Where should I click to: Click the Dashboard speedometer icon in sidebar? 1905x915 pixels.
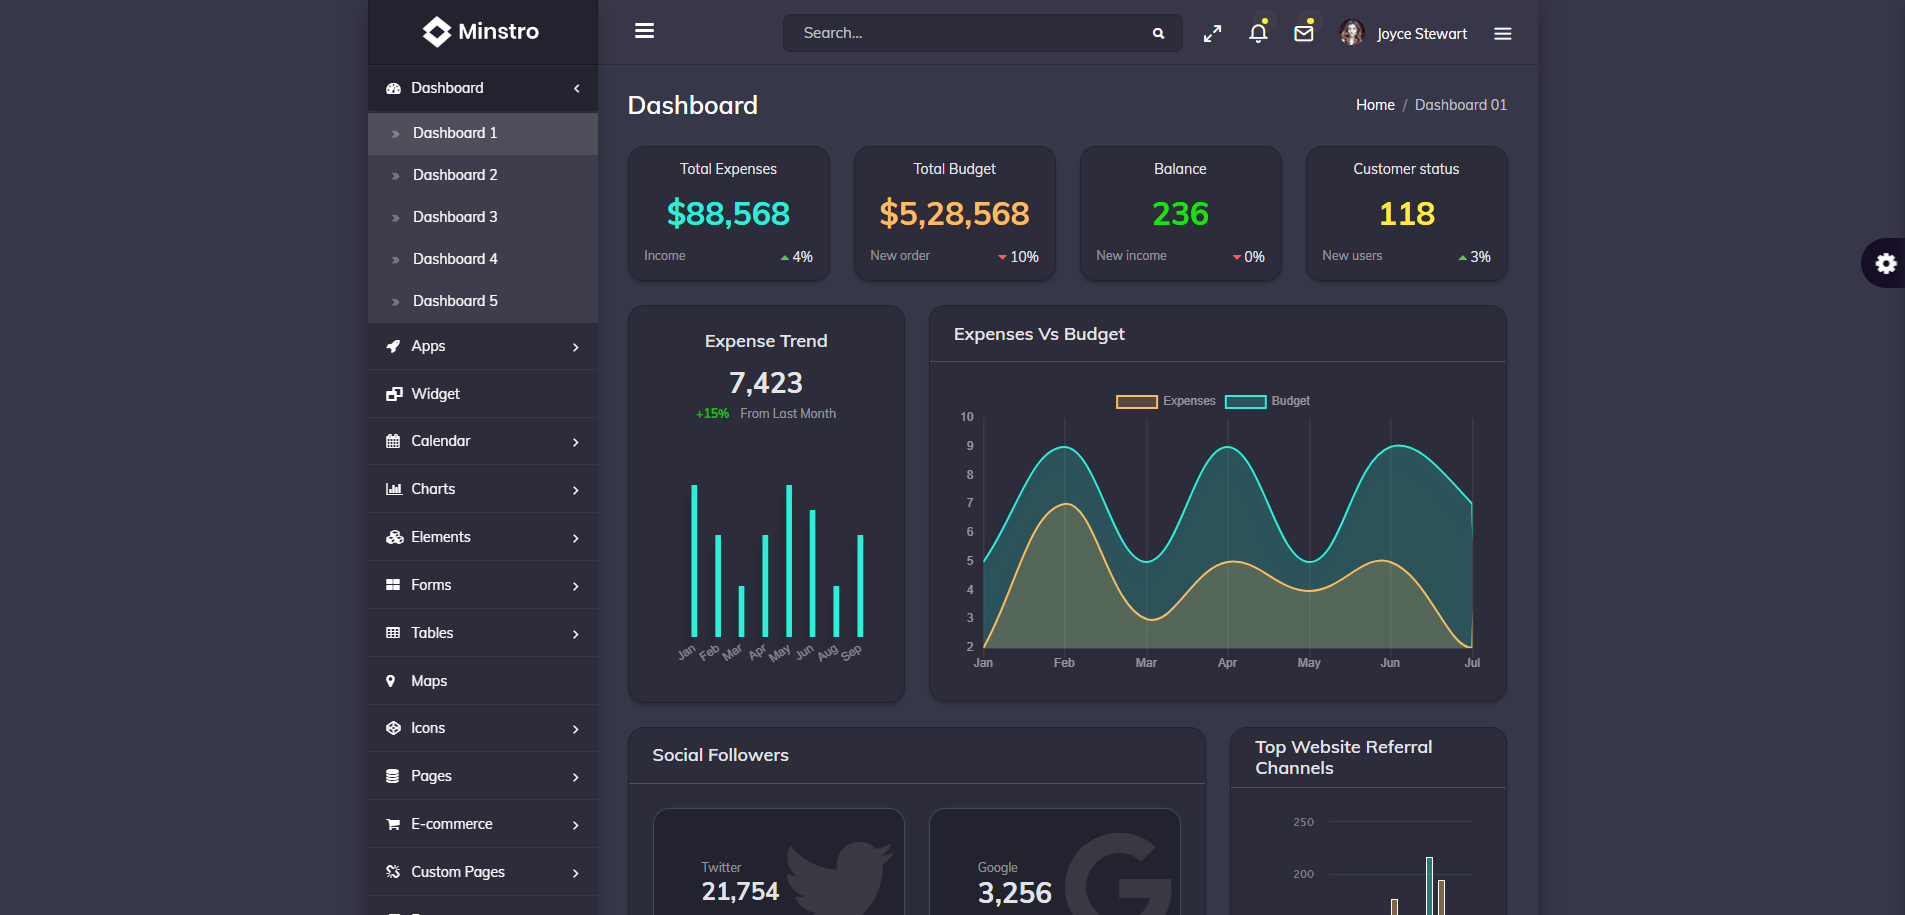[x=393, y=88]
